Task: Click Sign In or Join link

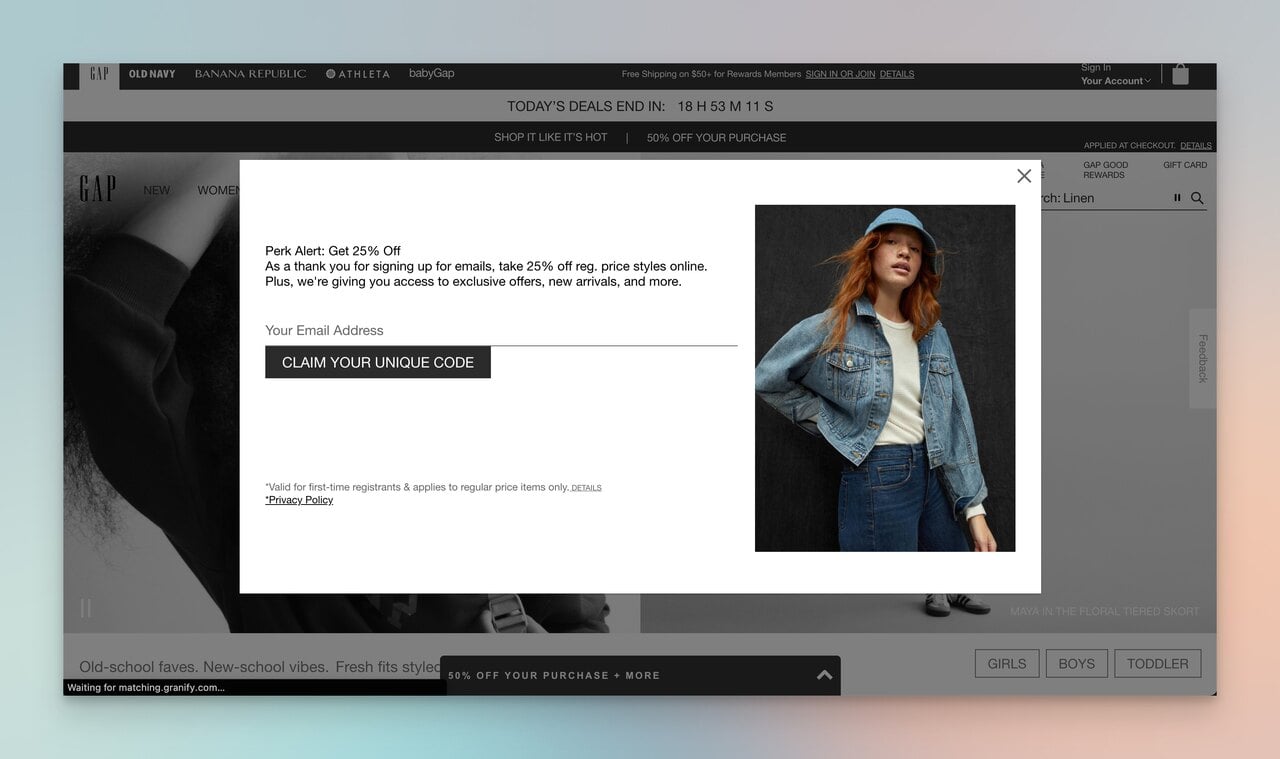Action: click(840, 74)
